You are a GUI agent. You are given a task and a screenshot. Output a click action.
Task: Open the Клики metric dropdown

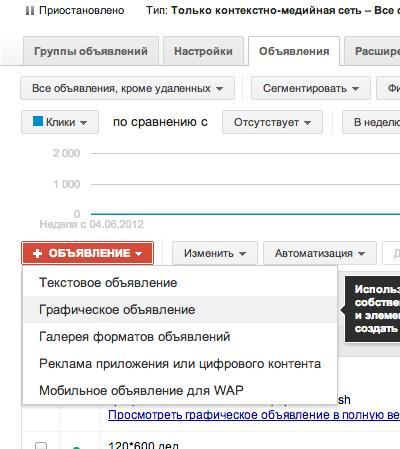pyautogui.click(x=60, y=122)
